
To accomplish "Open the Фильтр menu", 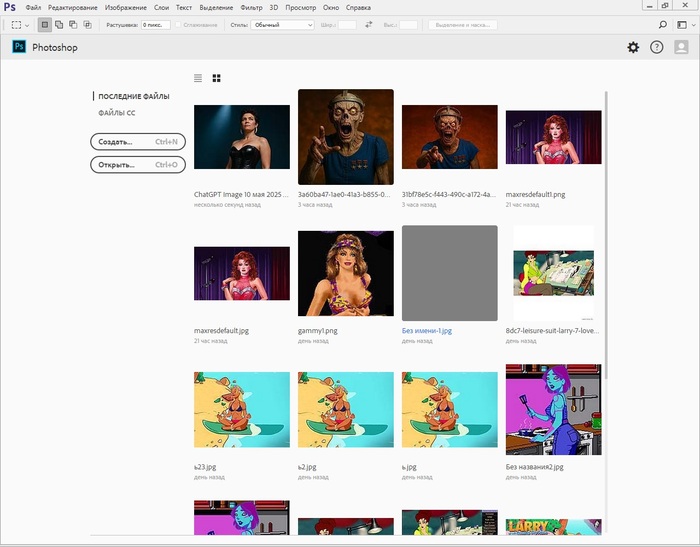I will [252, 8].
